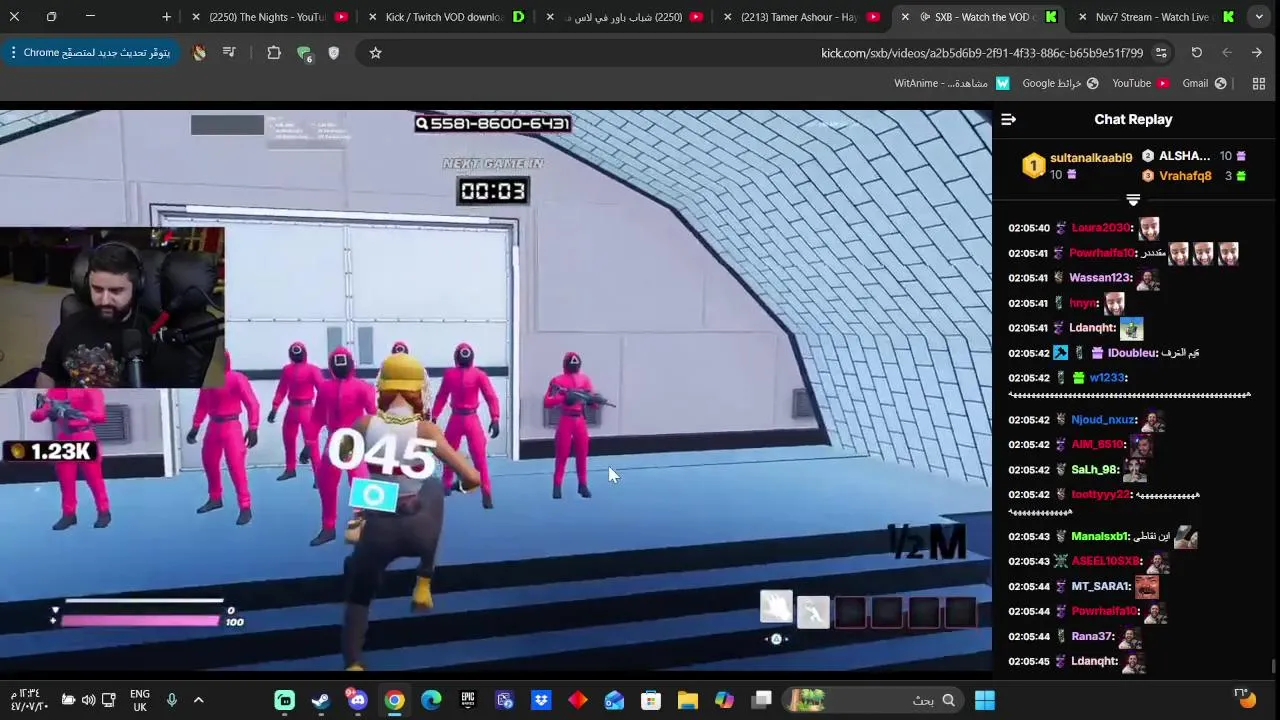Screen dimensions: 1280x720
Task: Open Microsoft Edge from the taskbar
Action: click(431, 700)
